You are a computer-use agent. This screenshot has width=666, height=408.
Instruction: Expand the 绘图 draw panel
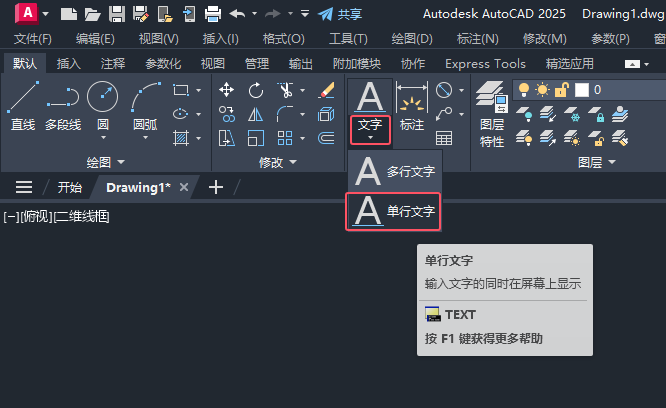click(x=105, y=162)
